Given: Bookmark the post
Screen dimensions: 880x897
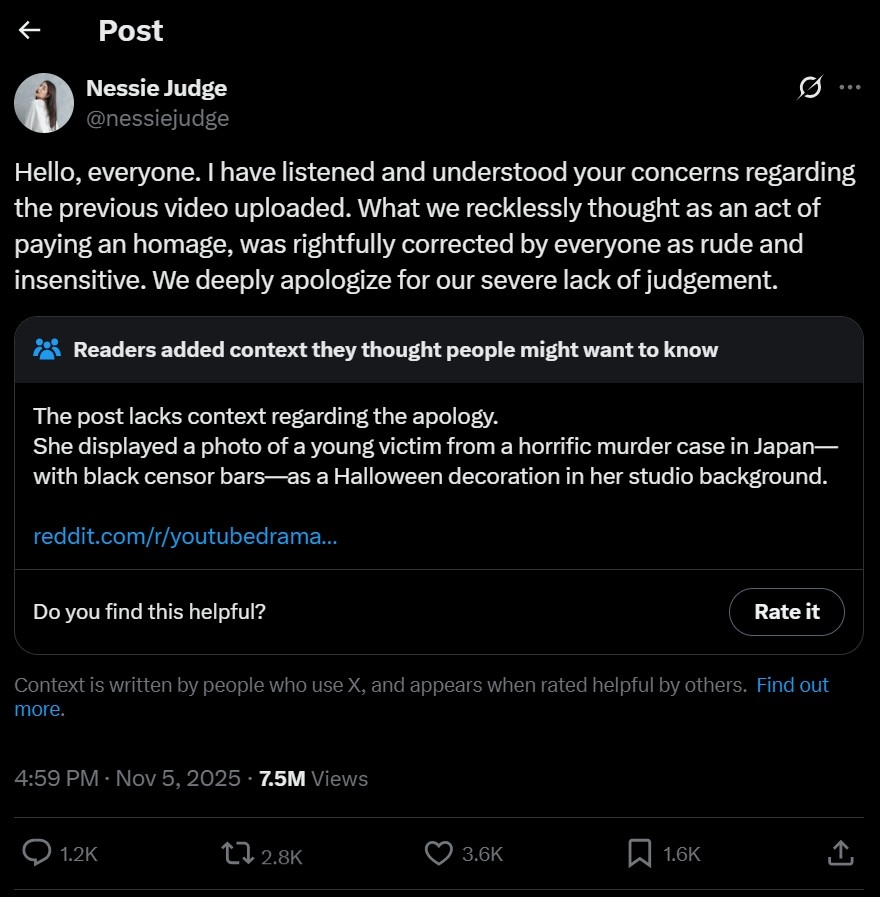Looking at the screenshot, I should tap(640, 853).
